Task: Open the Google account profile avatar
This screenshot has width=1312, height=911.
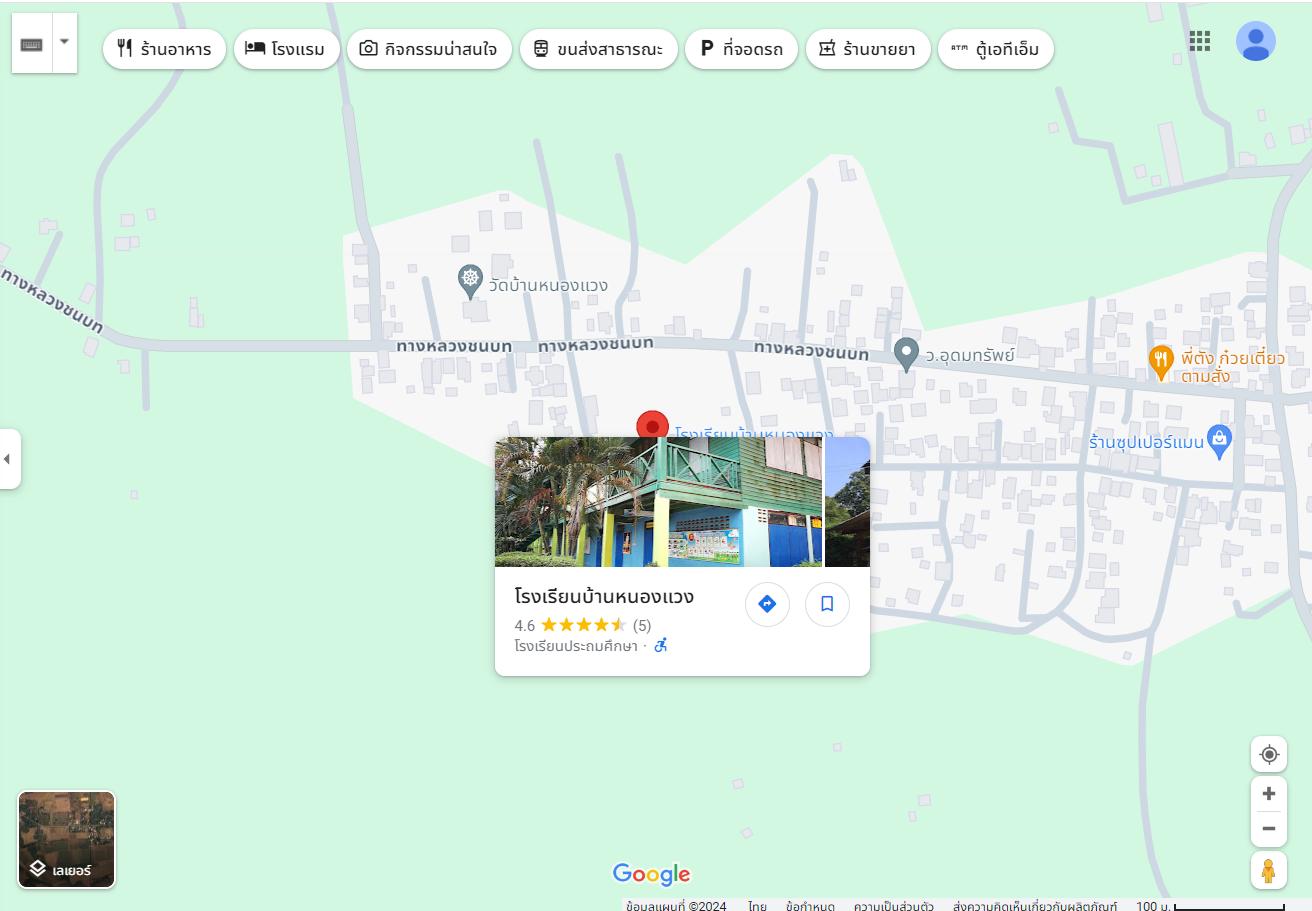Action: pyautogui.click(x=1255, y=41)
